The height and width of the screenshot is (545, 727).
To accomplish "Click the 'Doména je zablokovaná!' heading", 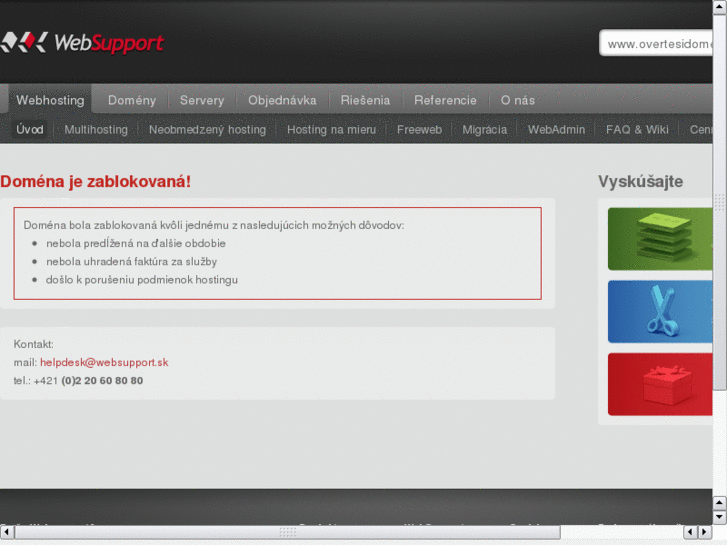I will pos(96,181).
